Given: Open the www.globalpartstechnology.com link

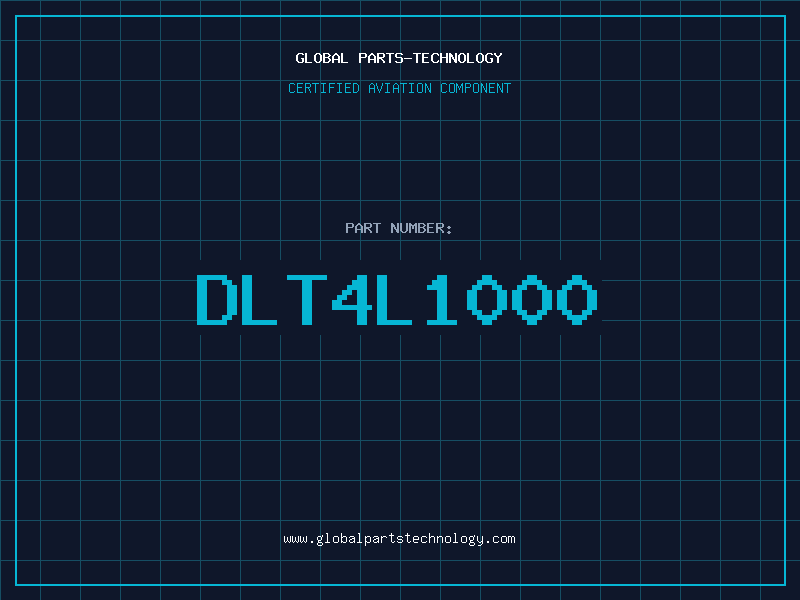Looking at the screenshot, I should [399, 539].
